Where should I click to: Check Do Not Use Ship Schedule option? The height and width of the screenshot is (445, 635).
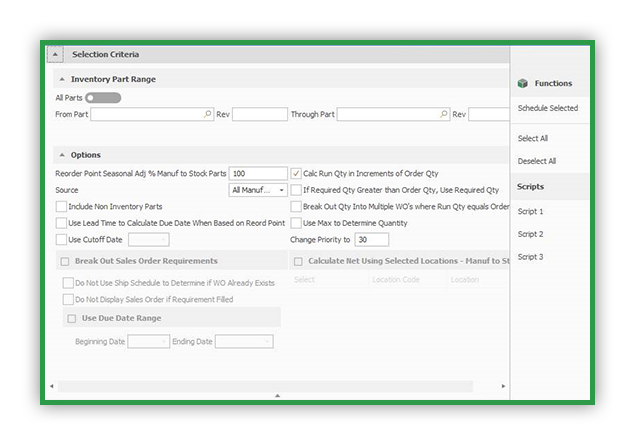point(68,283)
